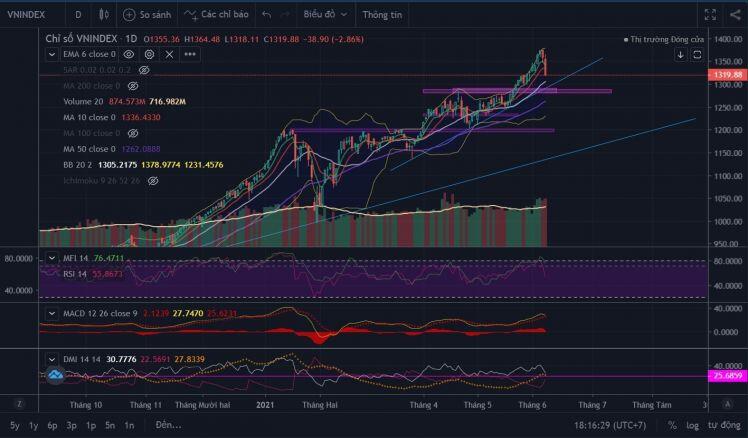The width and height of the screenshot is (748, 438).
Task: Redo the chart action
Action: [x=285, y=15]
